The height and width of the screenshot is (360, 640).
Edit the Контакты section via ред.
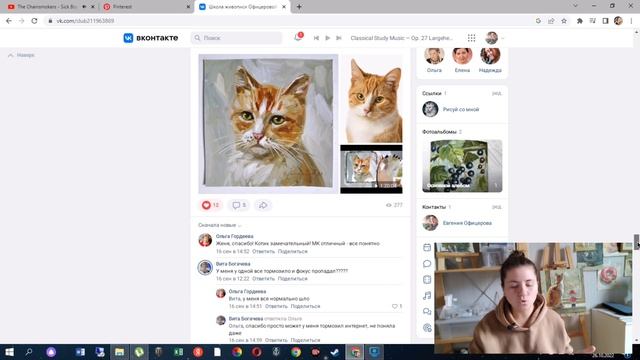coord(496,207)
